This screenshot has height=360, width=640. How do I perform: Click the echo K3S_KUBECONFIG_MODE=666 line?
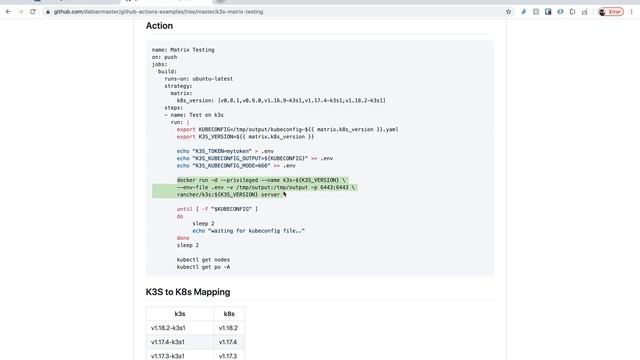coord(236,166)
